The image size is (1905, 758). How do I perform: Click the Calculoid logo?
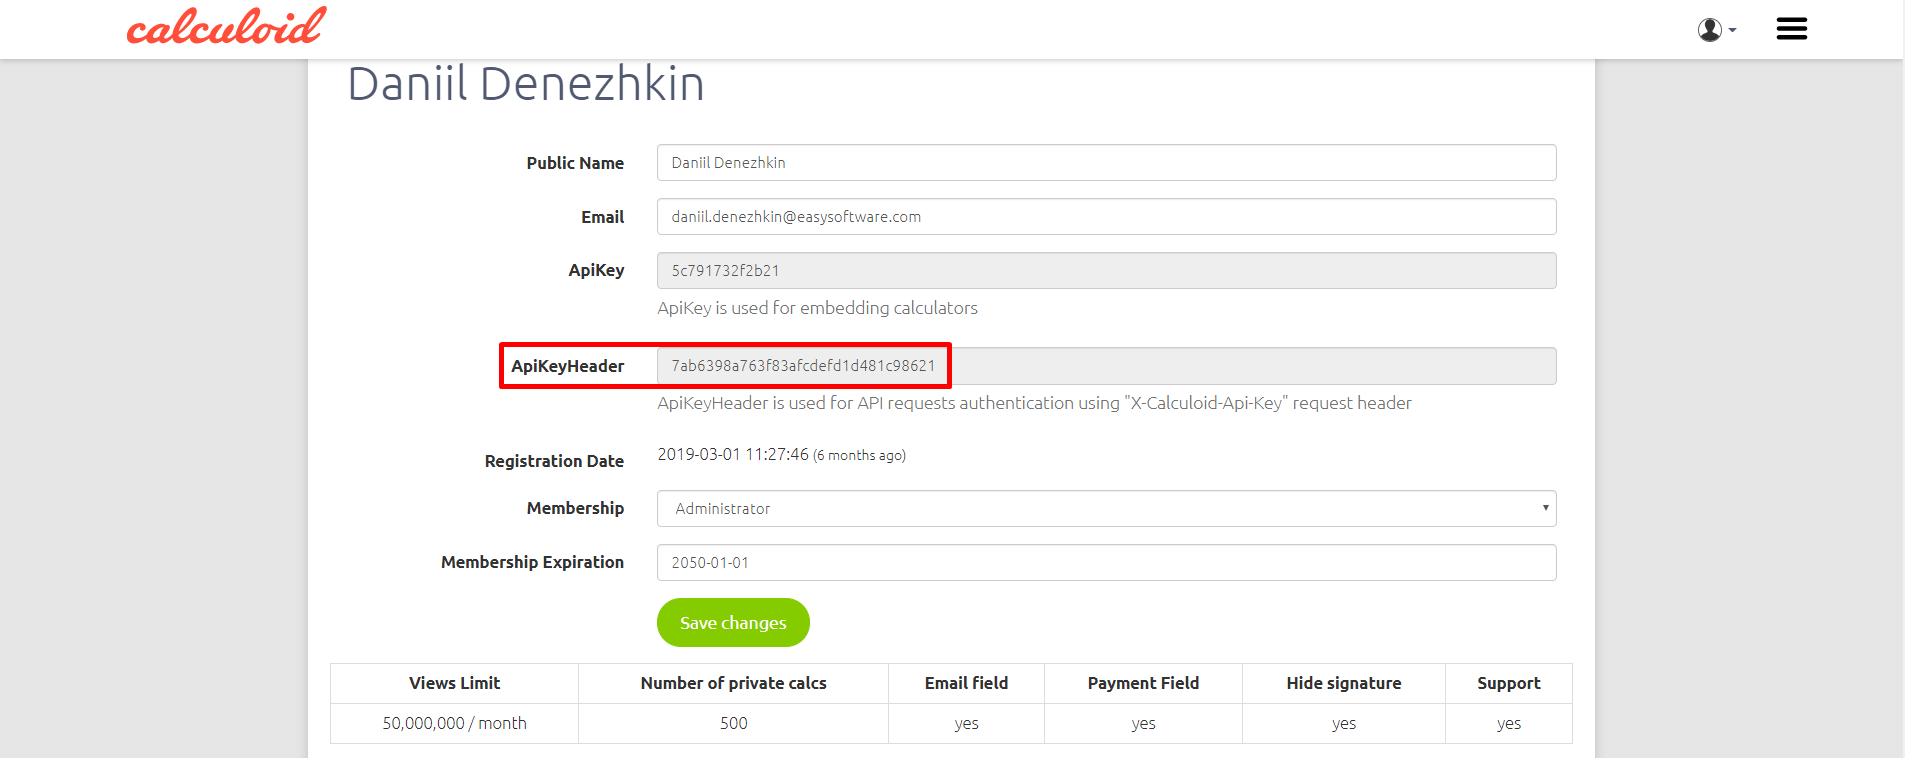(226, 27)
